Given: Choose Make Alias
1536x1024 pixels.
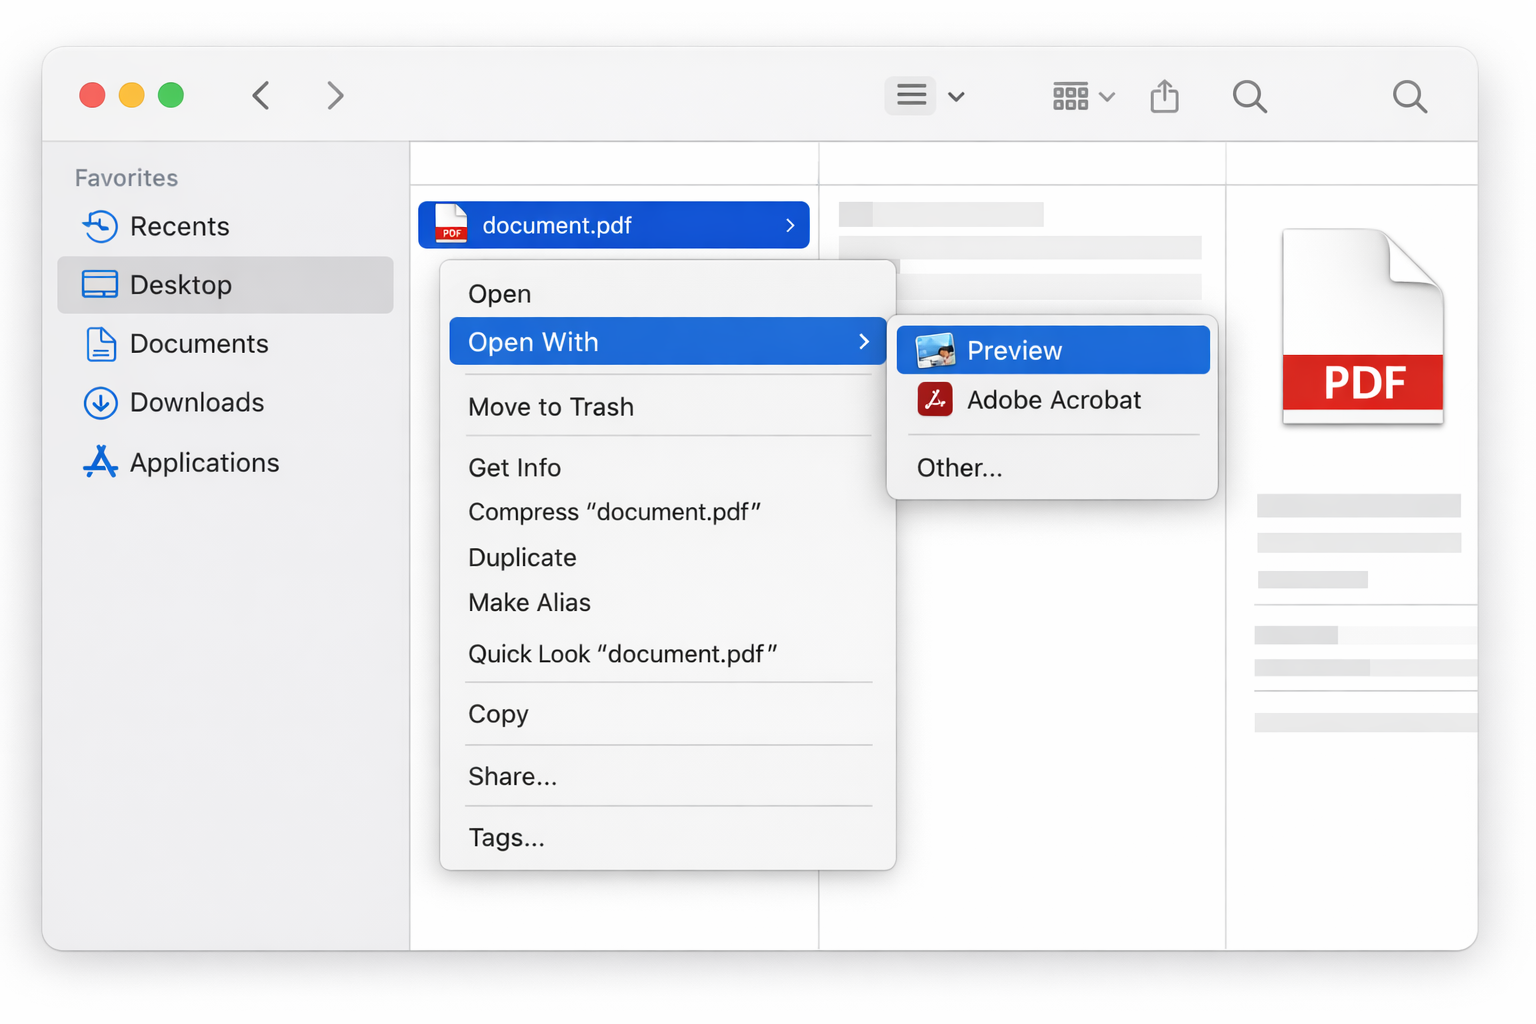Looking at the screenshot, I should pyautogui.click(x=668, y=603).
